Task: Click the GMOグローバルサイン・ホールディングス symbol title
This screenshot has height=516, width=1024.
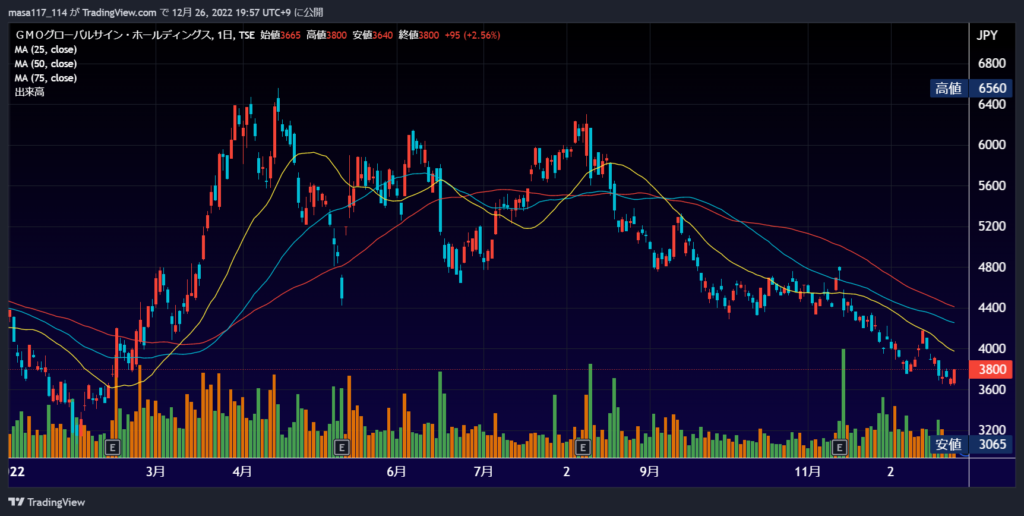Action: (112, 35)
